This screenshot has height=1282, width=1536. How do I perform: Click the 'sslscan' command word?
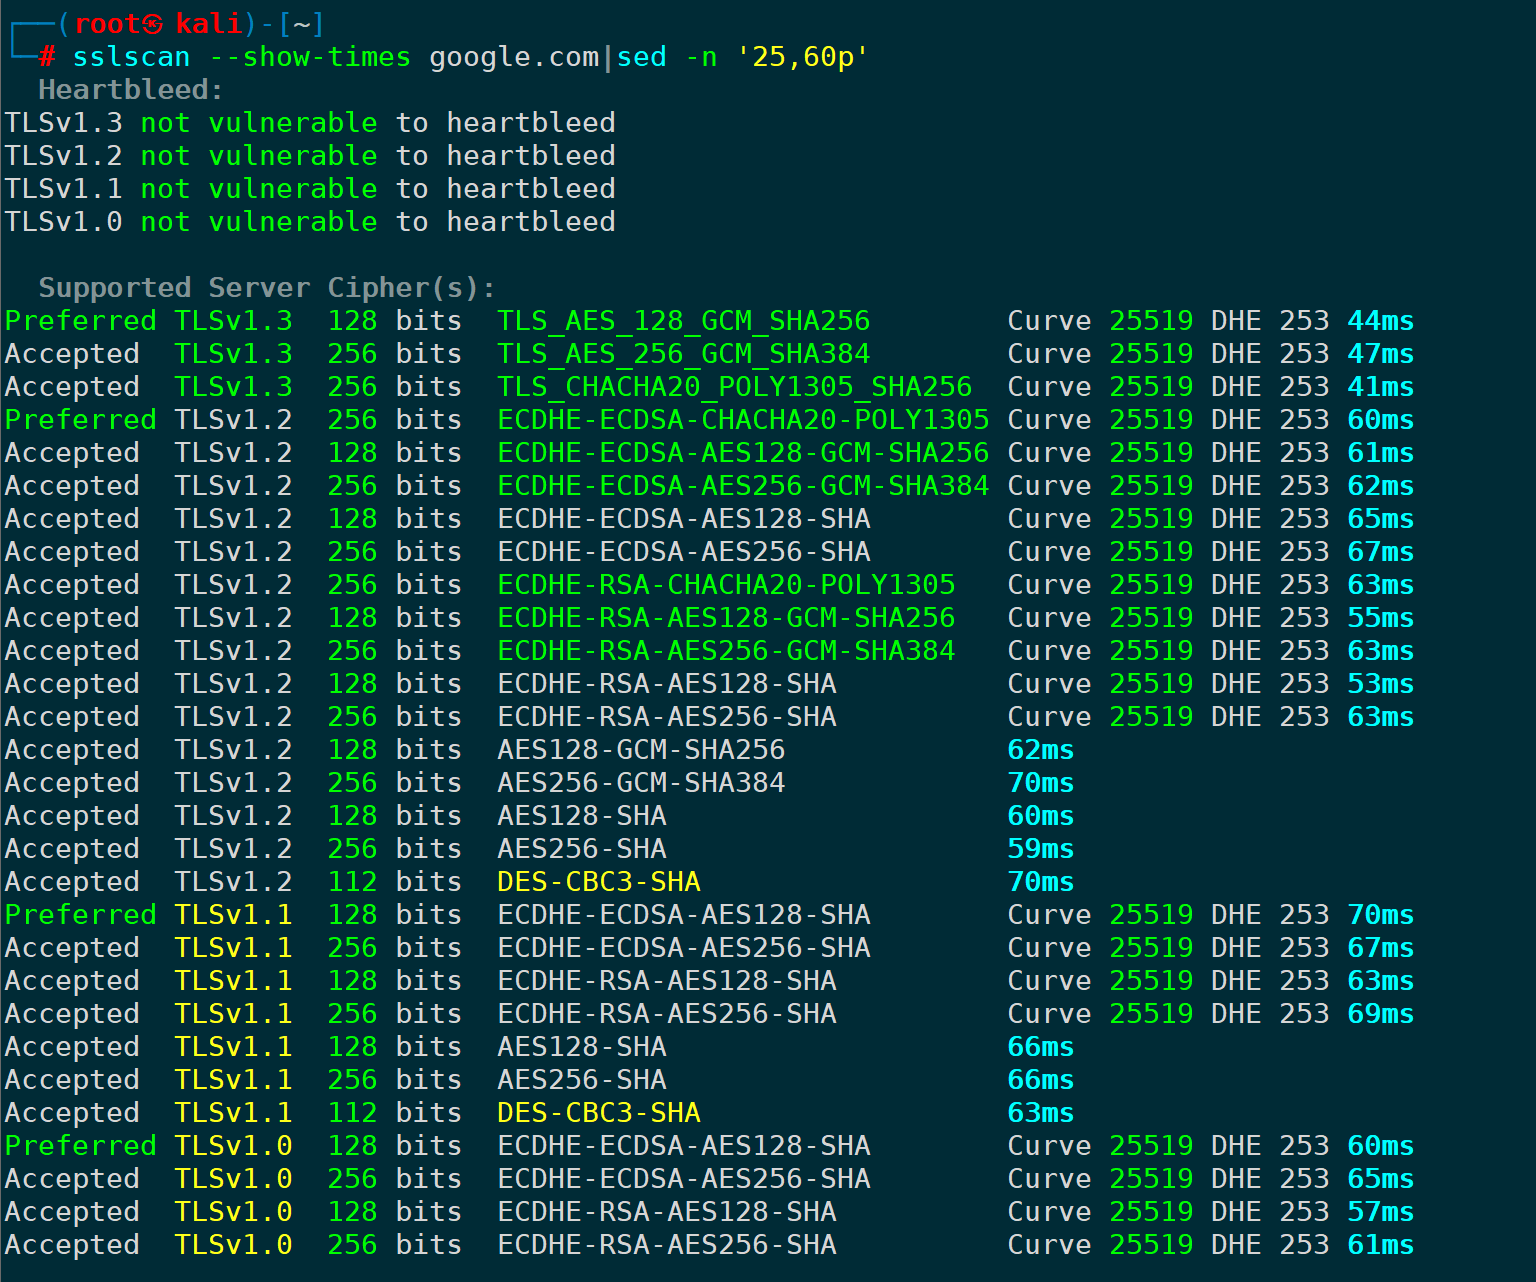[131, 57]
